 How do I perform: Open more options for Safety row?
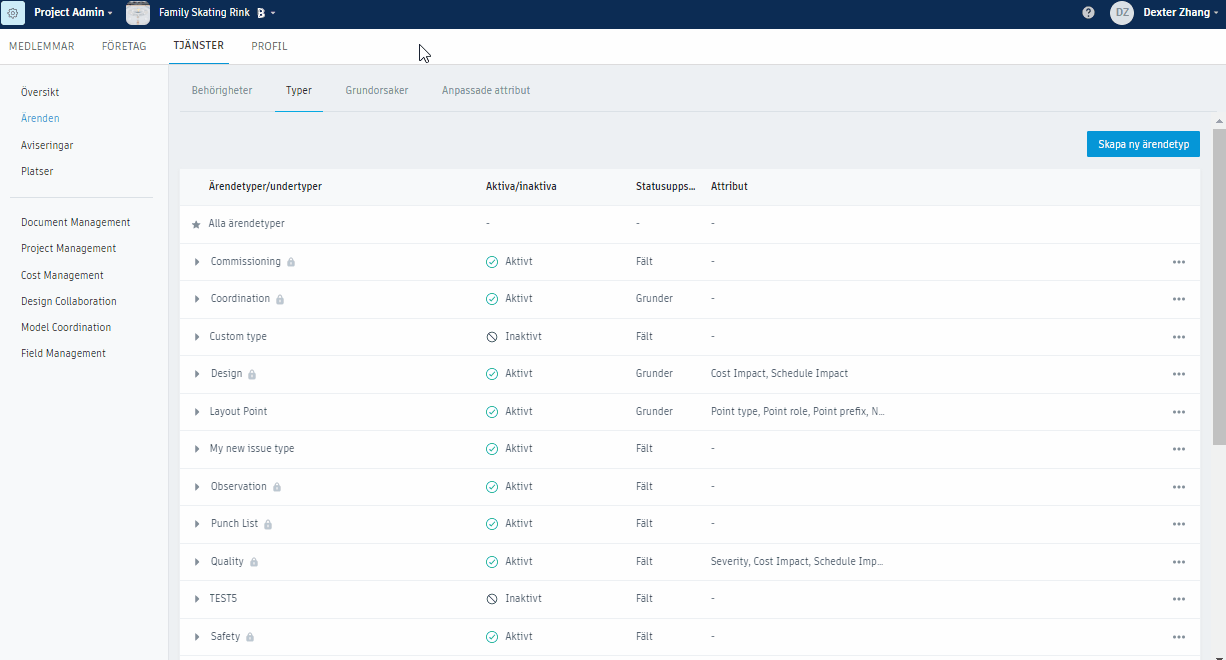[x=1179, y=637]
